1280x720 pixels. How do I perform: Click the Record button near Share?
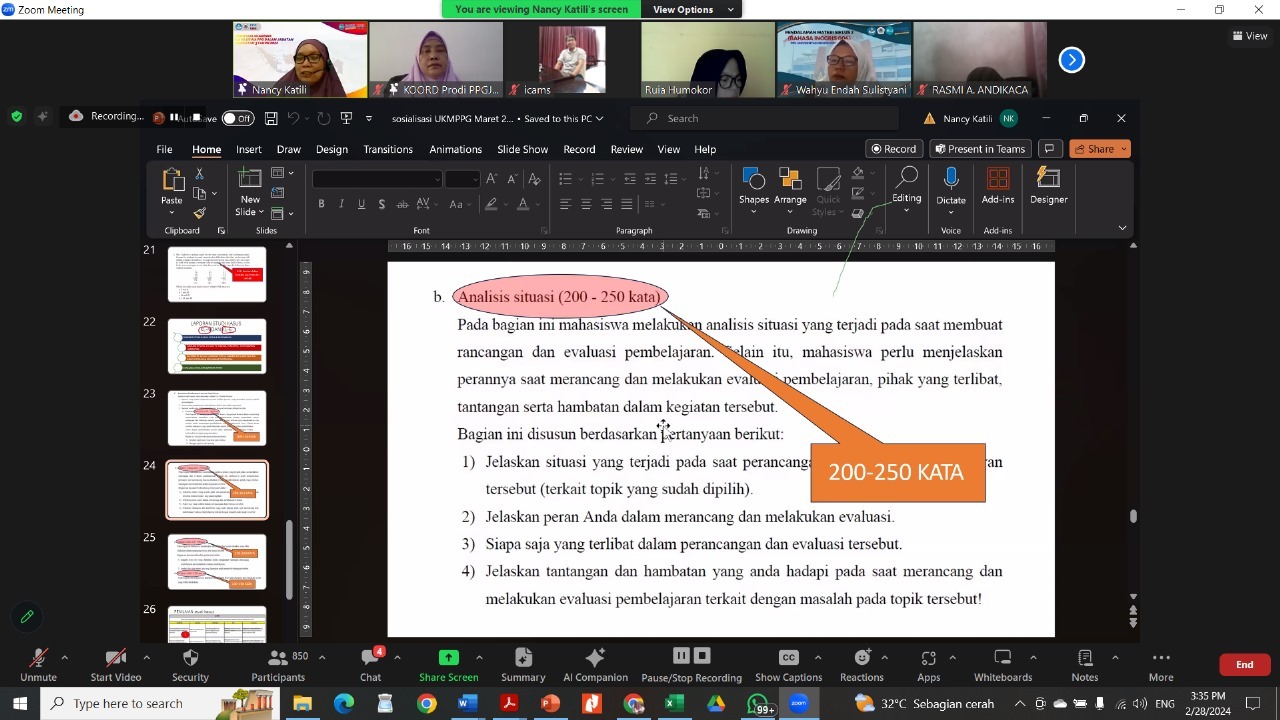893,149
